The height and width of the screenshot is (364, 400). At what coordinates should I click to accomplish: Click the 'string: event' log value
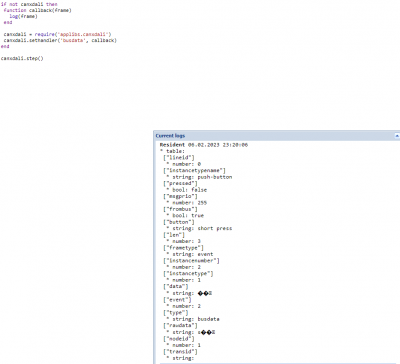(x=190, y=254)
